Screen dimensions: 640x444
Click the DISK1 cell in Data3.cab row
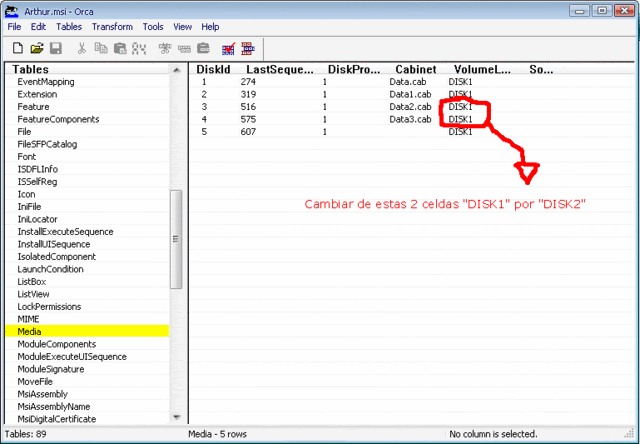(x=460, y=119)
